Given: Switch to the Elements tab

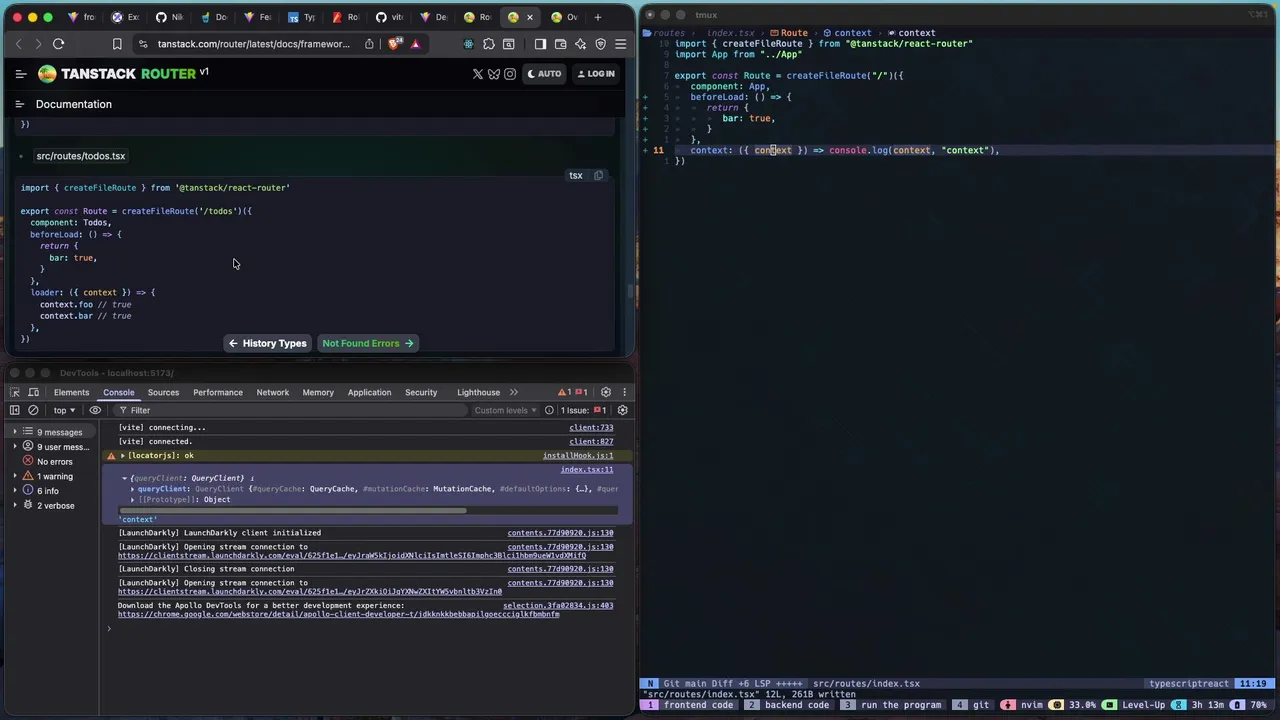Looking at the screenshot, I should pos(71,392).
